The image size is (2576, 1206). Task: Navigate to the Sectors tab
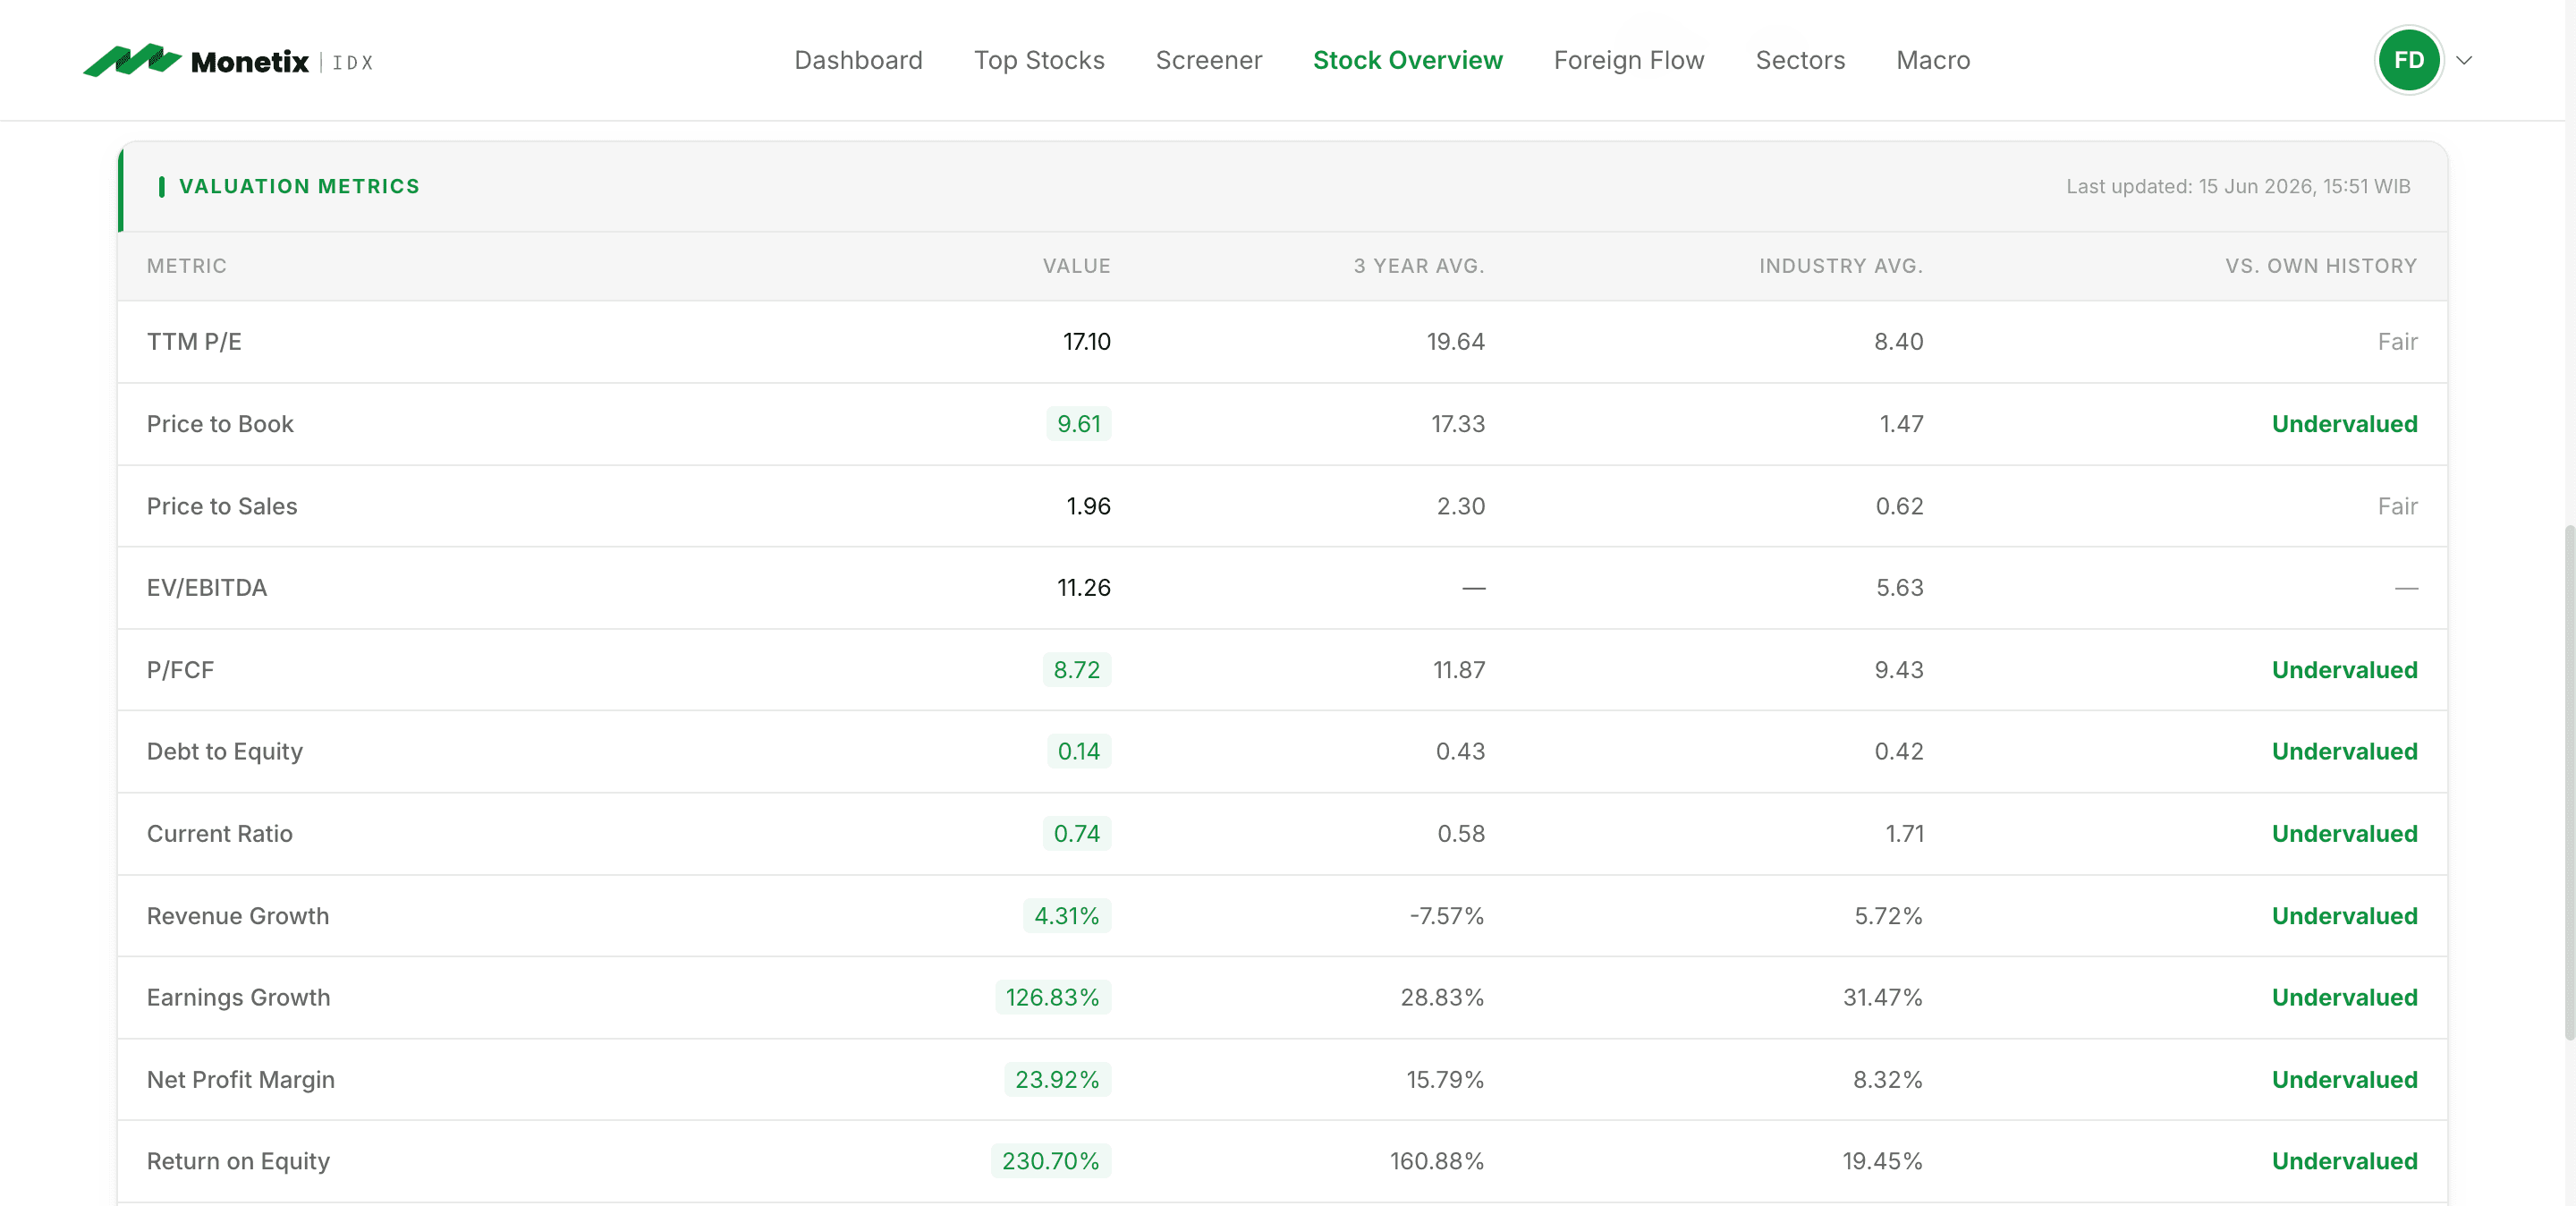pyautogui.click(x=1800, y=60)
